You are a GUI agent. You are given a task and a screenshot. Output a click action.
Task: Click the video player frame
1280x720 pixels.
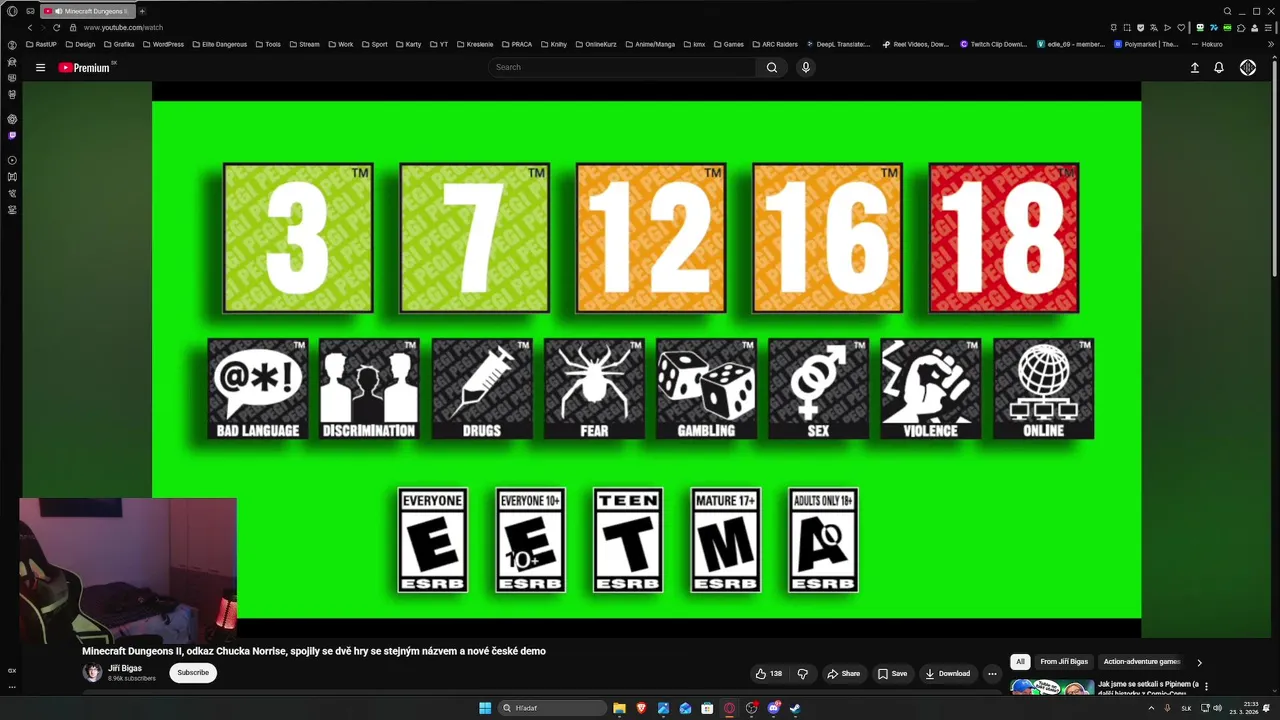pos(646,360)
